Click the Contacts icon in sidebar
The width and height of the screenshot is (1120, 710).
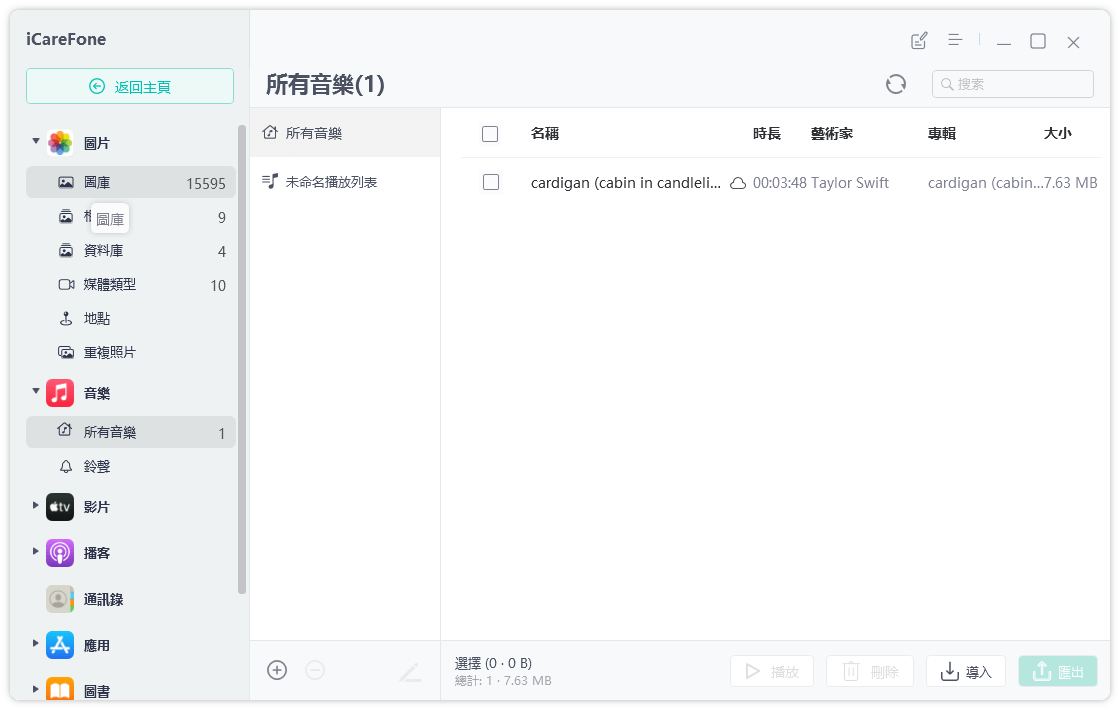coord(60,599)
